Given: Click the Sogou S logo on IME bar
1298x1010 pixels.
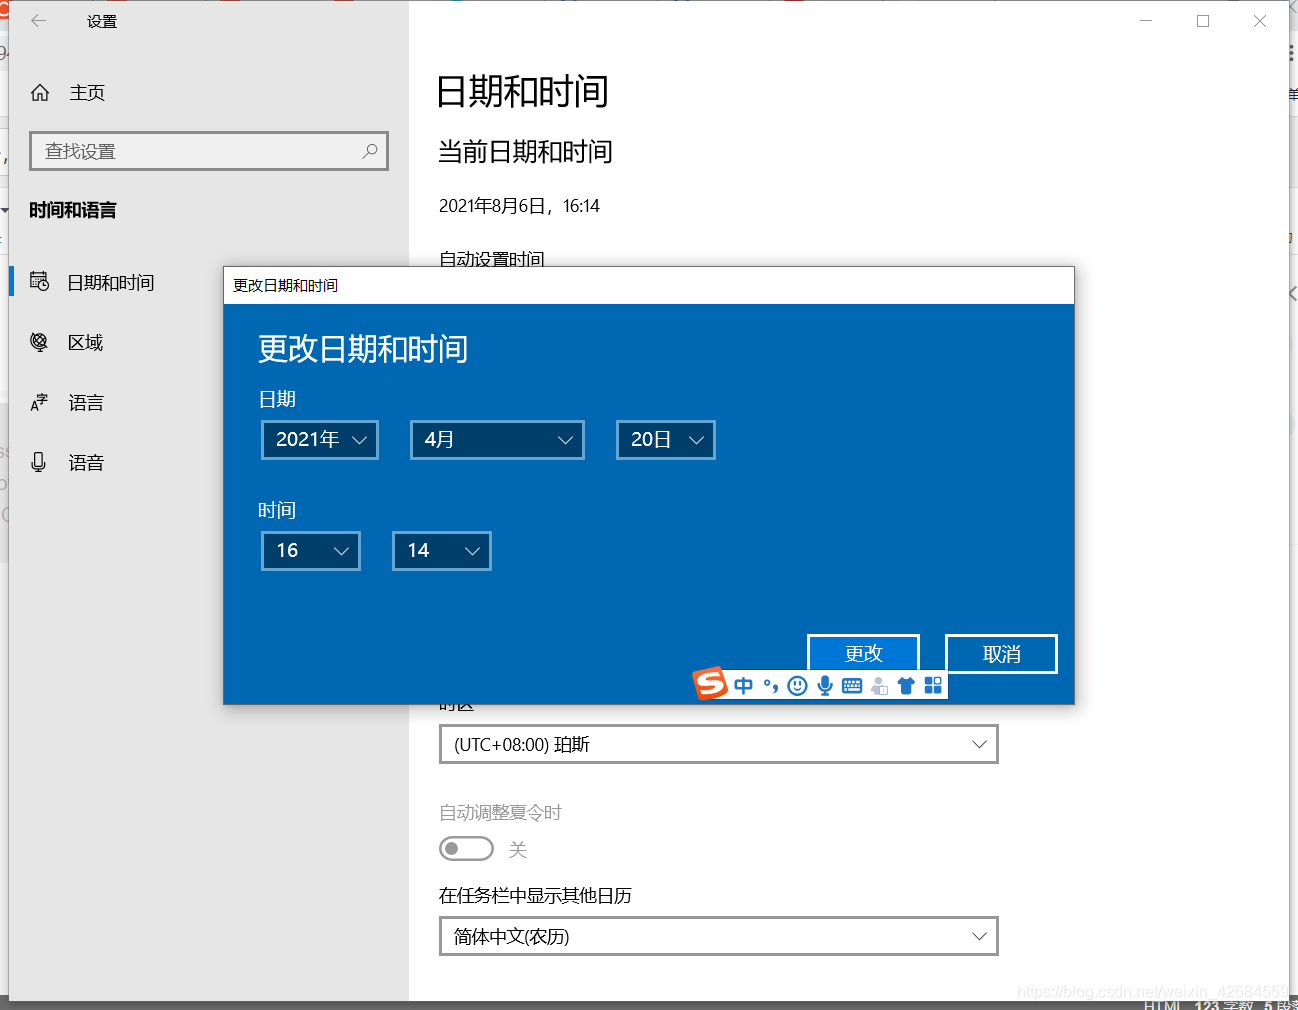Looking at the screenshot, I should pos(710,683).
